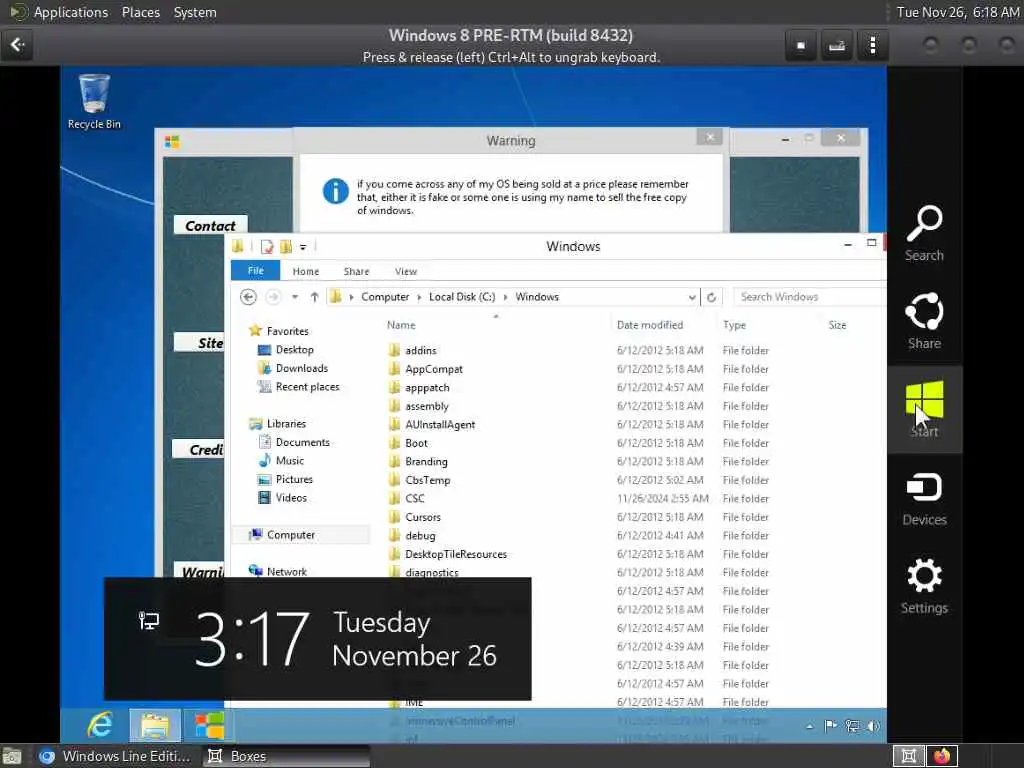Open the quick access toolbar dropdown
The image size is (1024, 768).
(303, 248)
